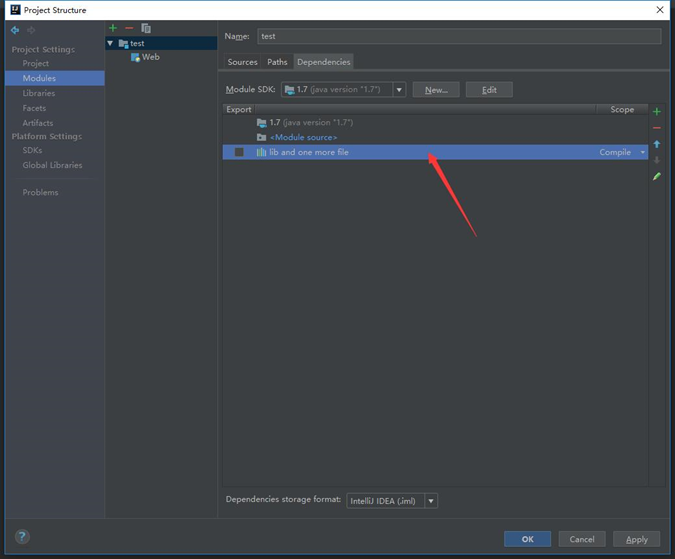Image resolution: width=675 pixels, height=559 pixels.
Task: Click the Export column header
Action: (238, 109)
